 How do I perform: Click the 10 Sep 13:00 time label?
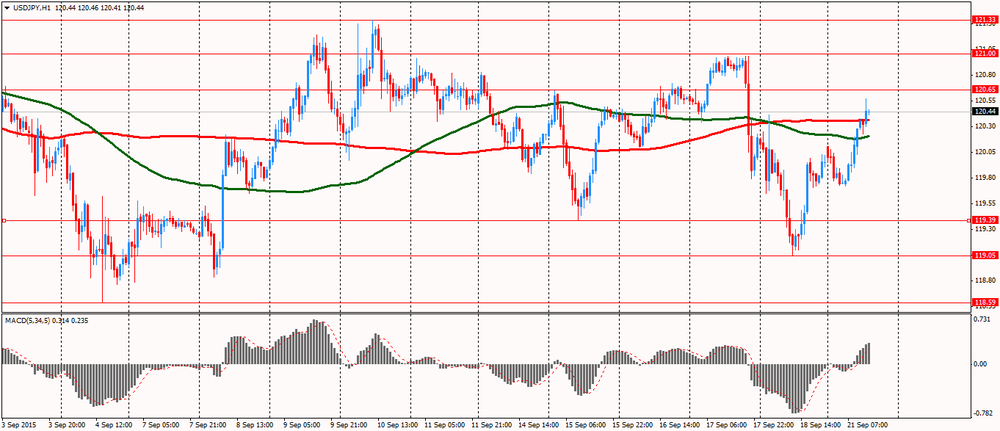(x=396, y=425)
